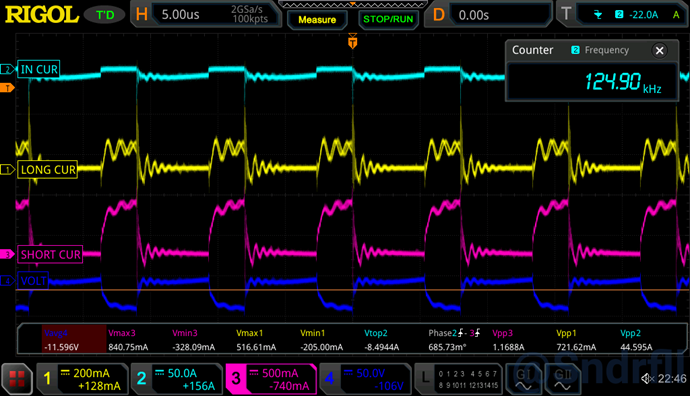
Task: Open signal generator GI
Action: (523, 379)
